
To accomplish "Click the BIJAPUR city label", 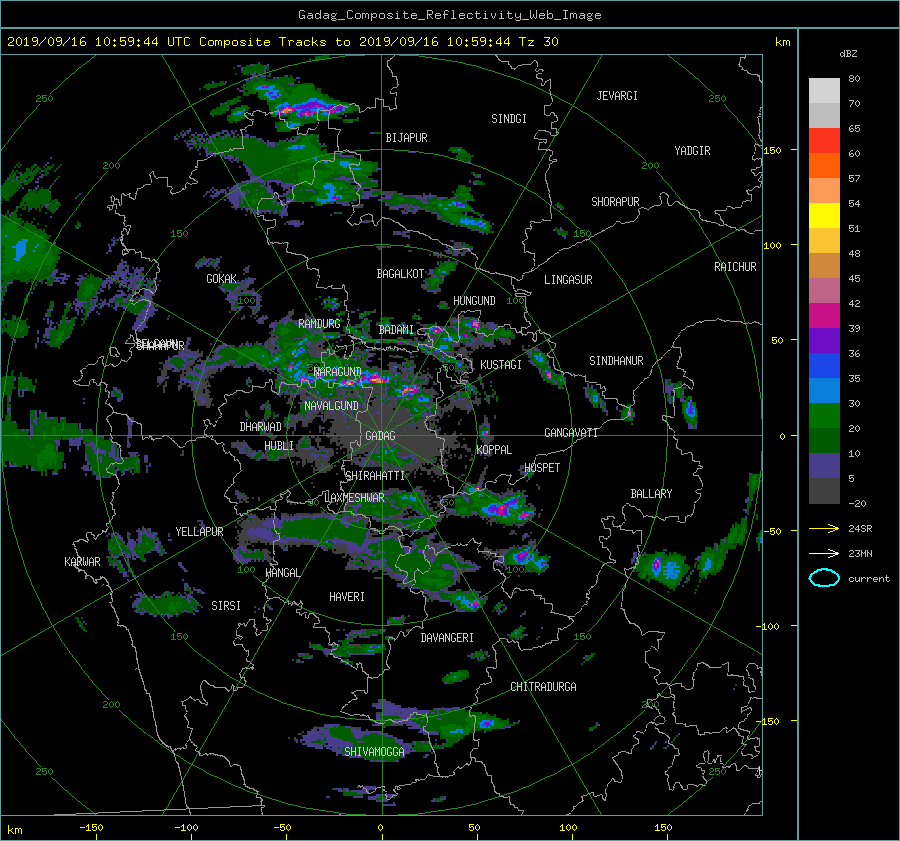I will (406, 138).
